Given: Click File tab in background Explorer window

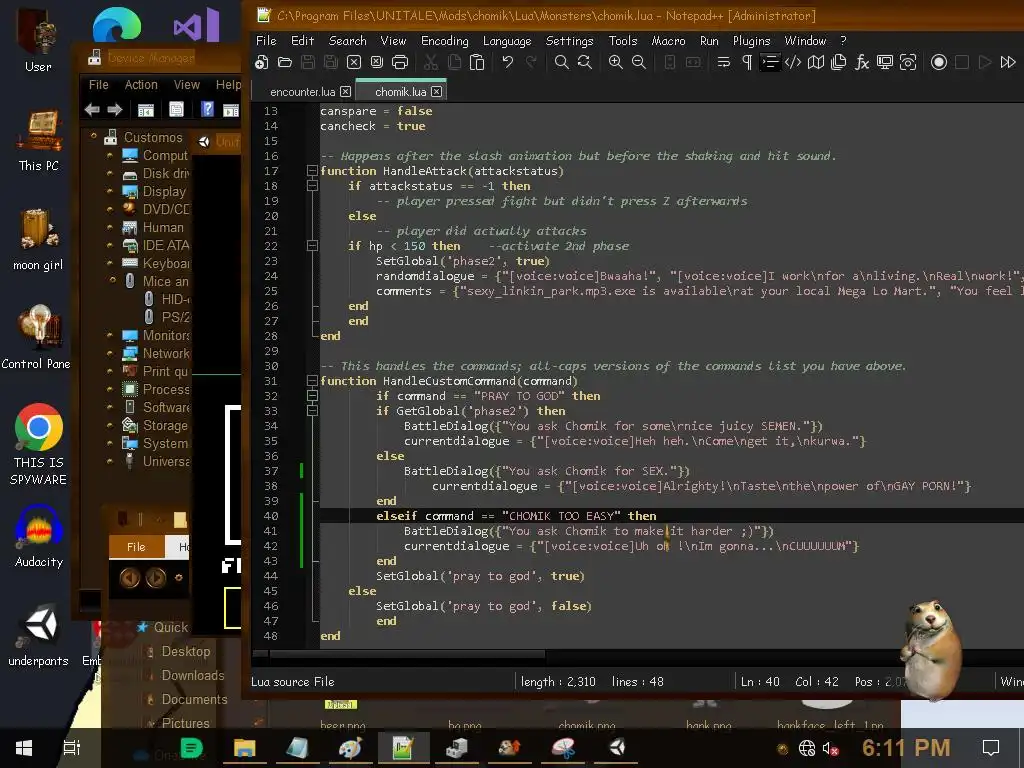Looking at the screenshot, I should coord(136,547).
